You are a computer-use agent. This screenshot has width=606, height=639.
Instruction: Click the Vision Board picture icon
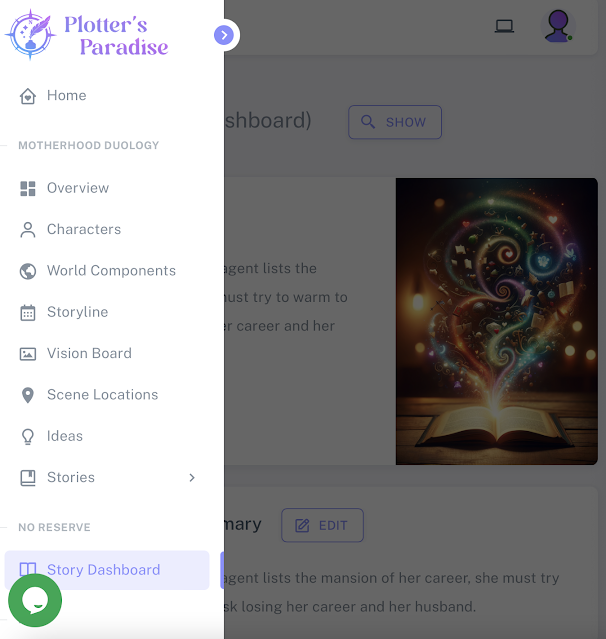28,354
